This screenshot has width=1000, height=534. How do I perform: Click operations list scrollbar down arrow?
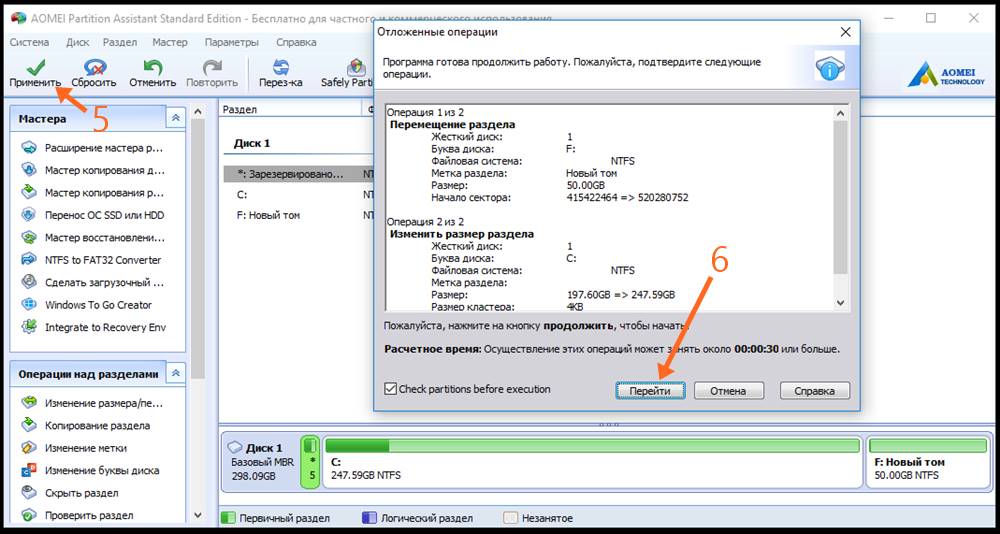tap(840, 303)
